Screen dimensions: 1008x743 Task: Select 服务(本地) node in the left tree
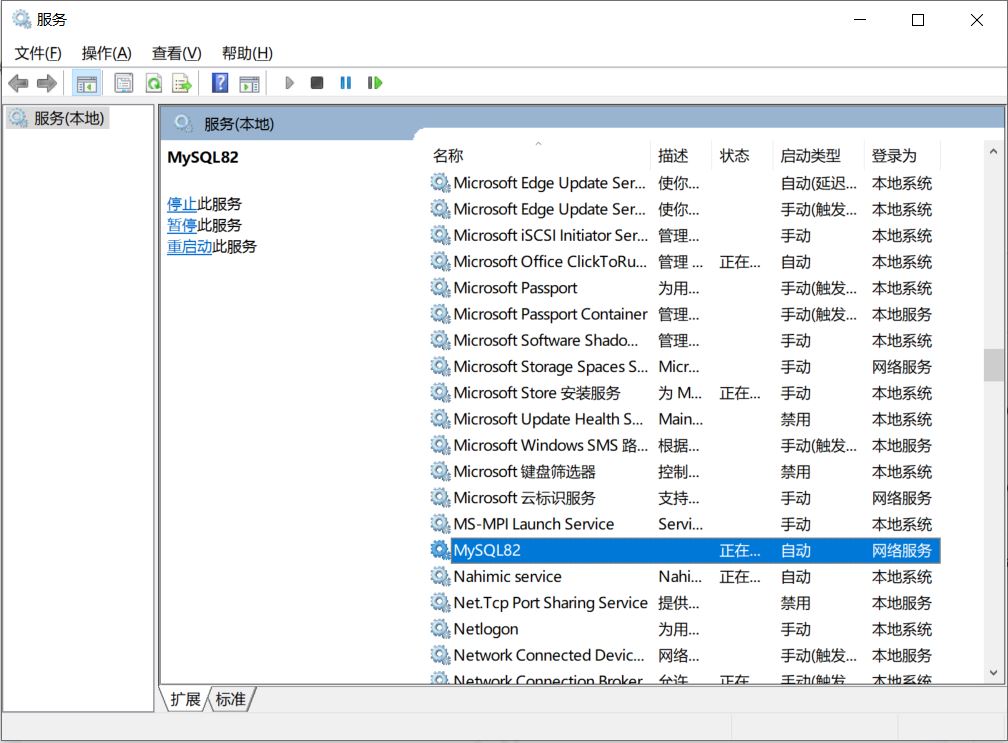pos(58,118)
